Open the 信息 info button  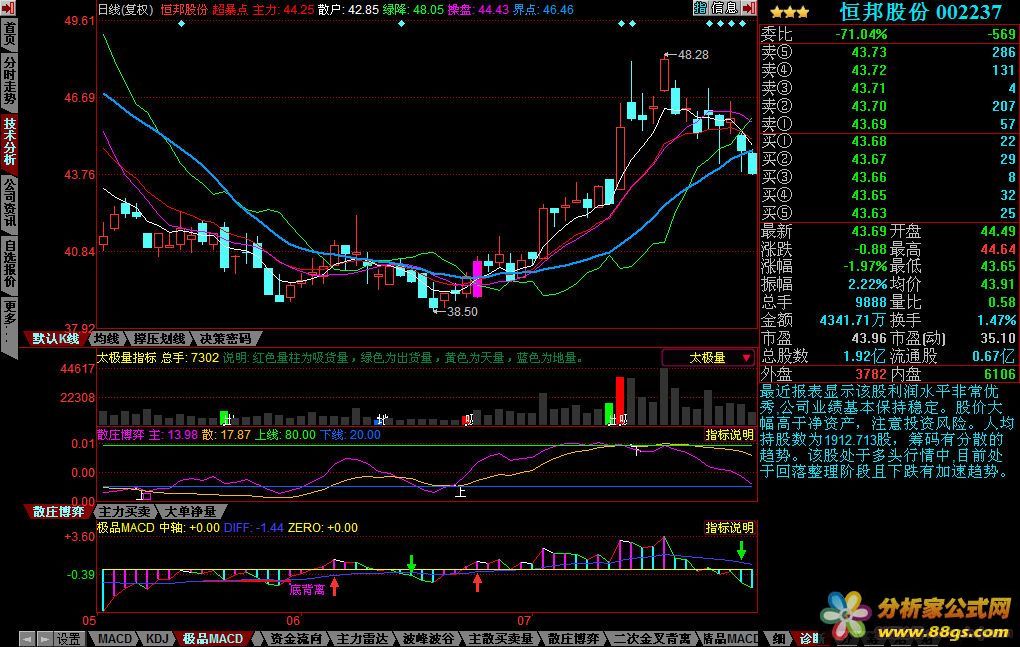pos(724,8)
